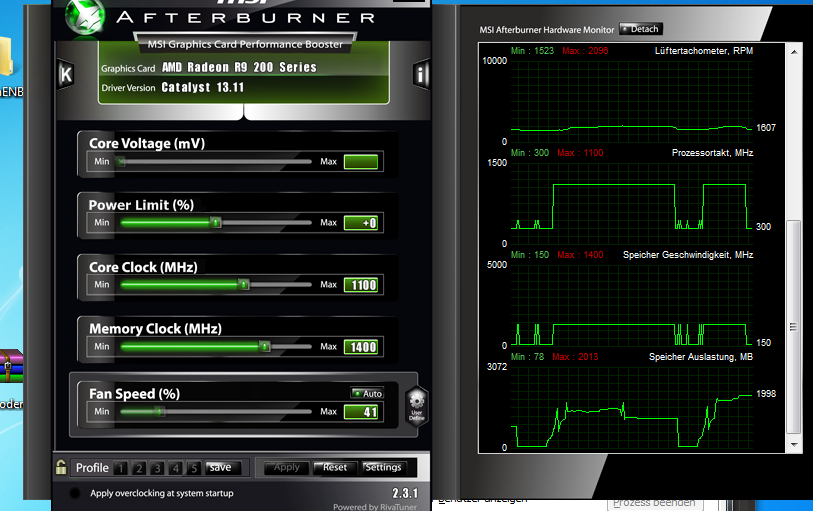Click the Memory Clock 1400 value field

(361, 347)
